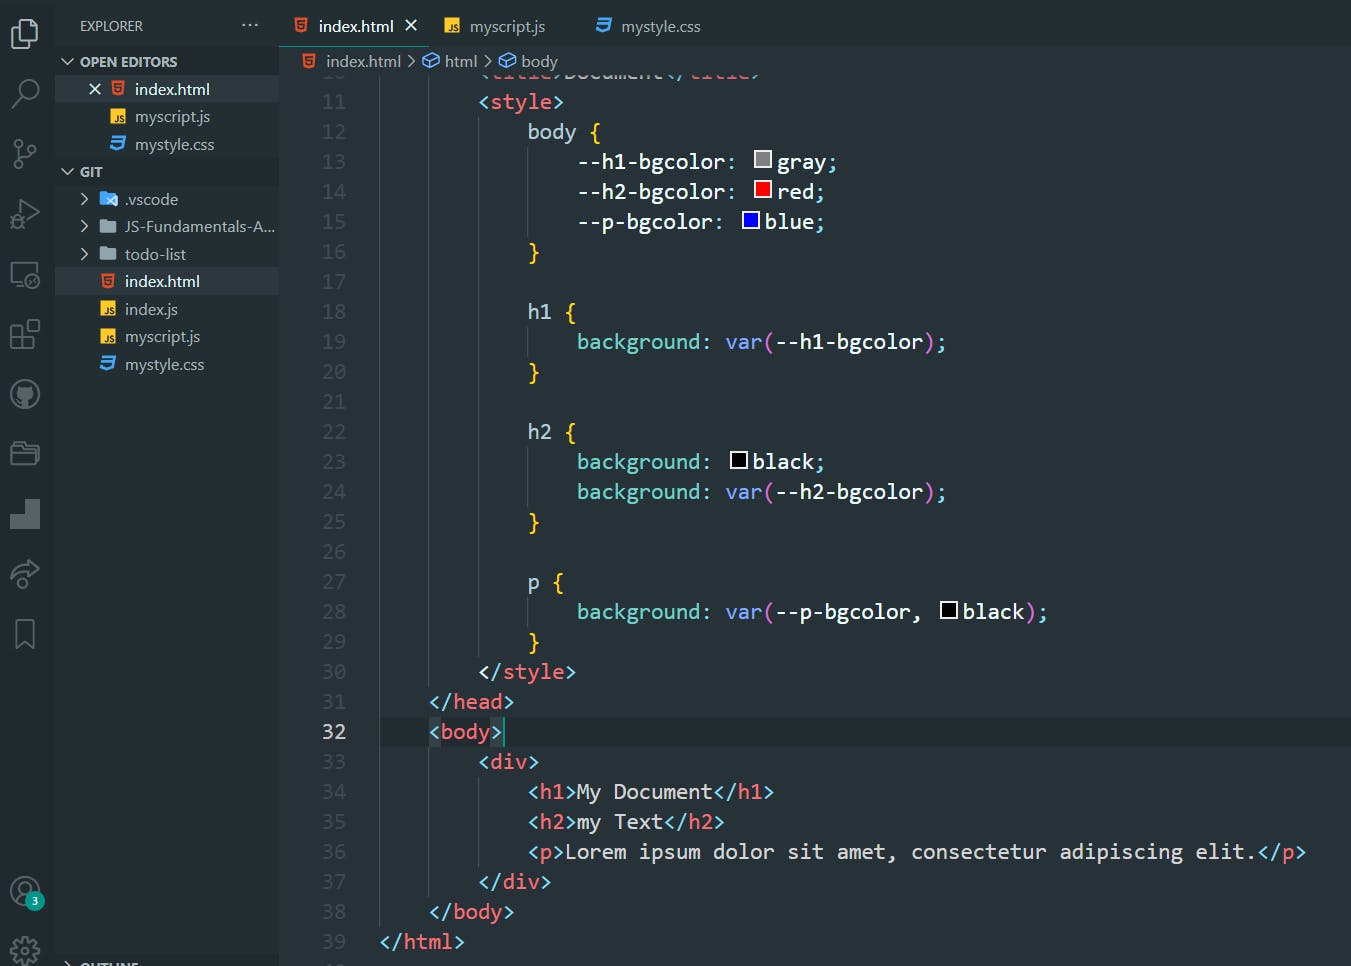Click html element in the breadcrumb
The image size is (1351, 966).
point(461,61)
